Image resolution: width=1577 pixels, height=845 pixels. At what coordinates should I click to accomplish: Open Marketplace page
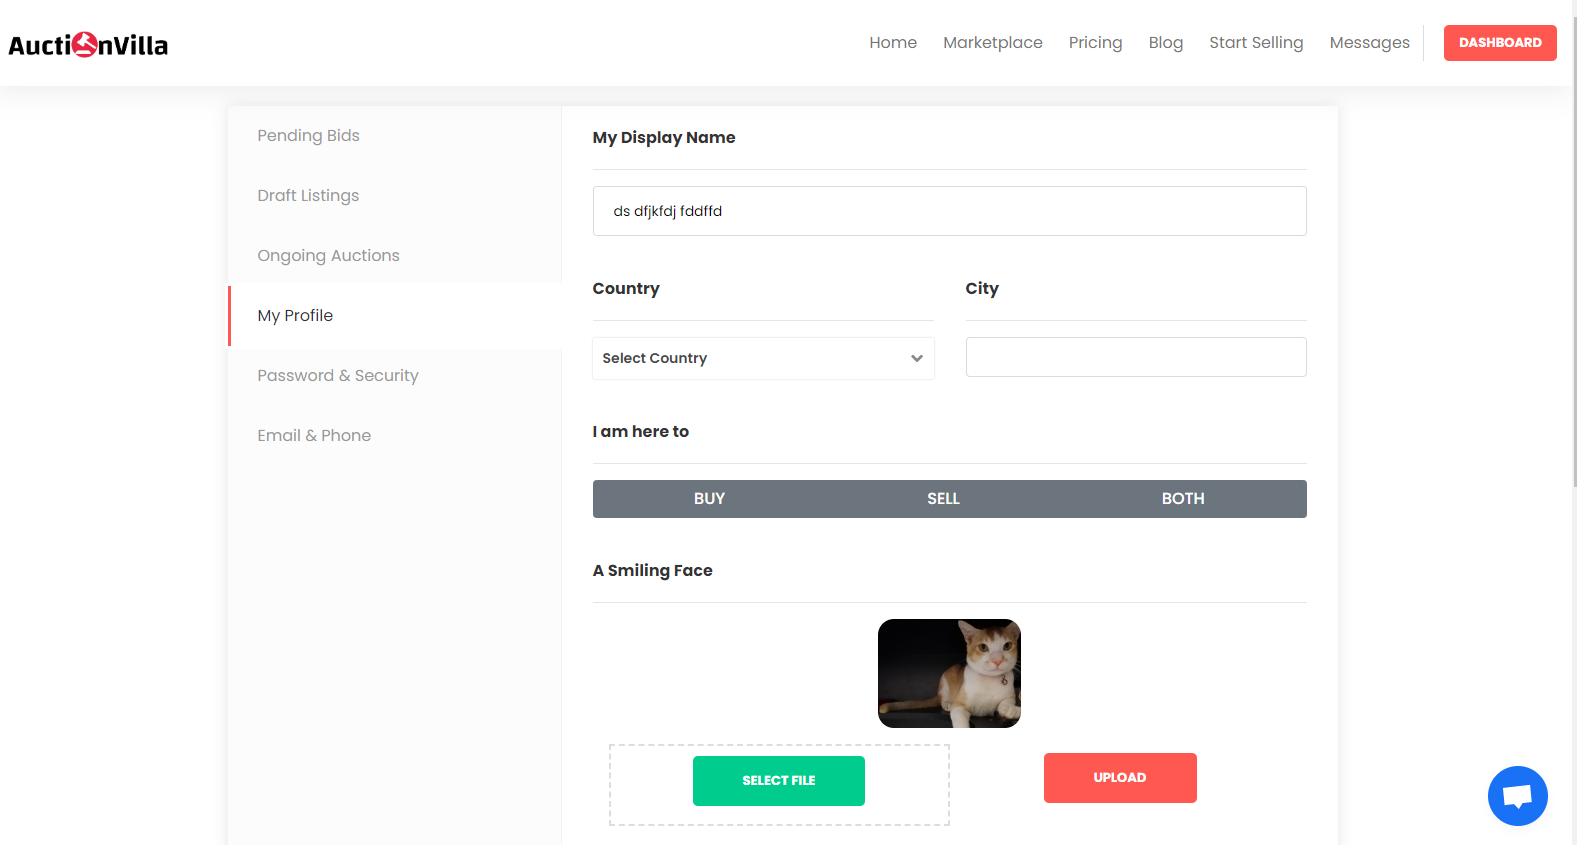pos(993,43)
